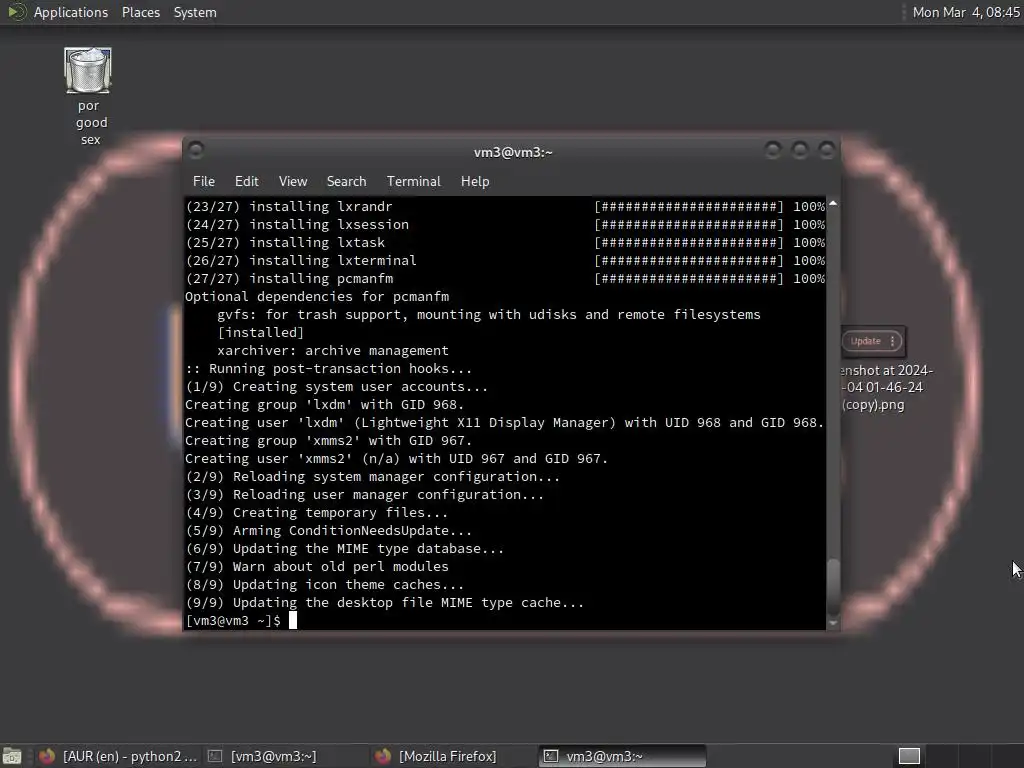This screenshot has width=1024, height=768.
Task: Open the terminal Edit menu
Action: coord(246,182)
